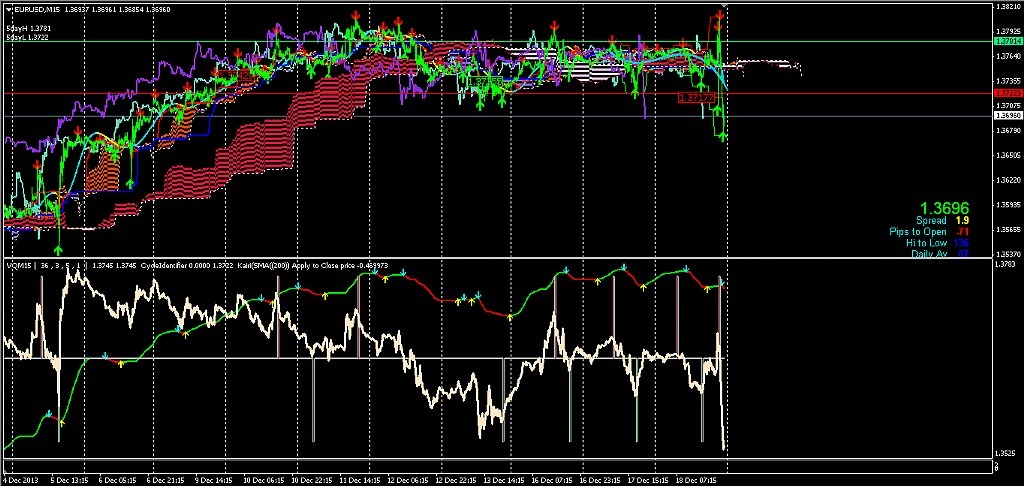Click the chart shift triangle on the top edge
Viewport: 1024px width, 486px height.
[724, 5]
